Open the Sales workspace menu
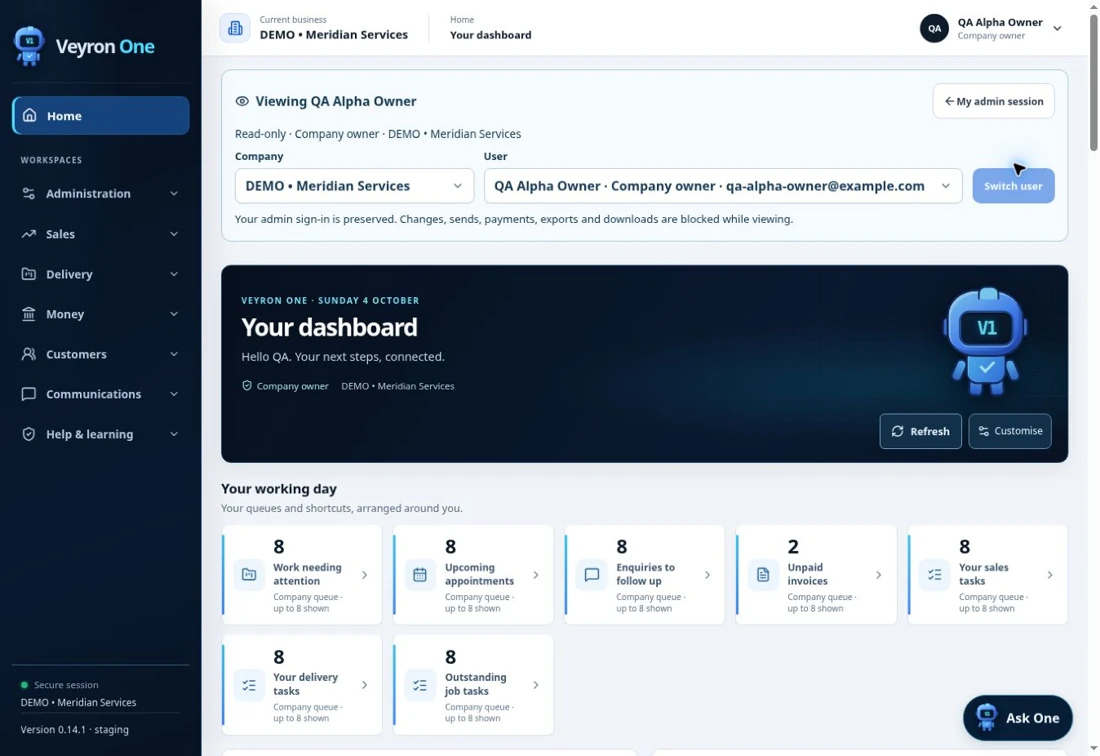Viewport: 1100px width, 756px height. [100, 234]
